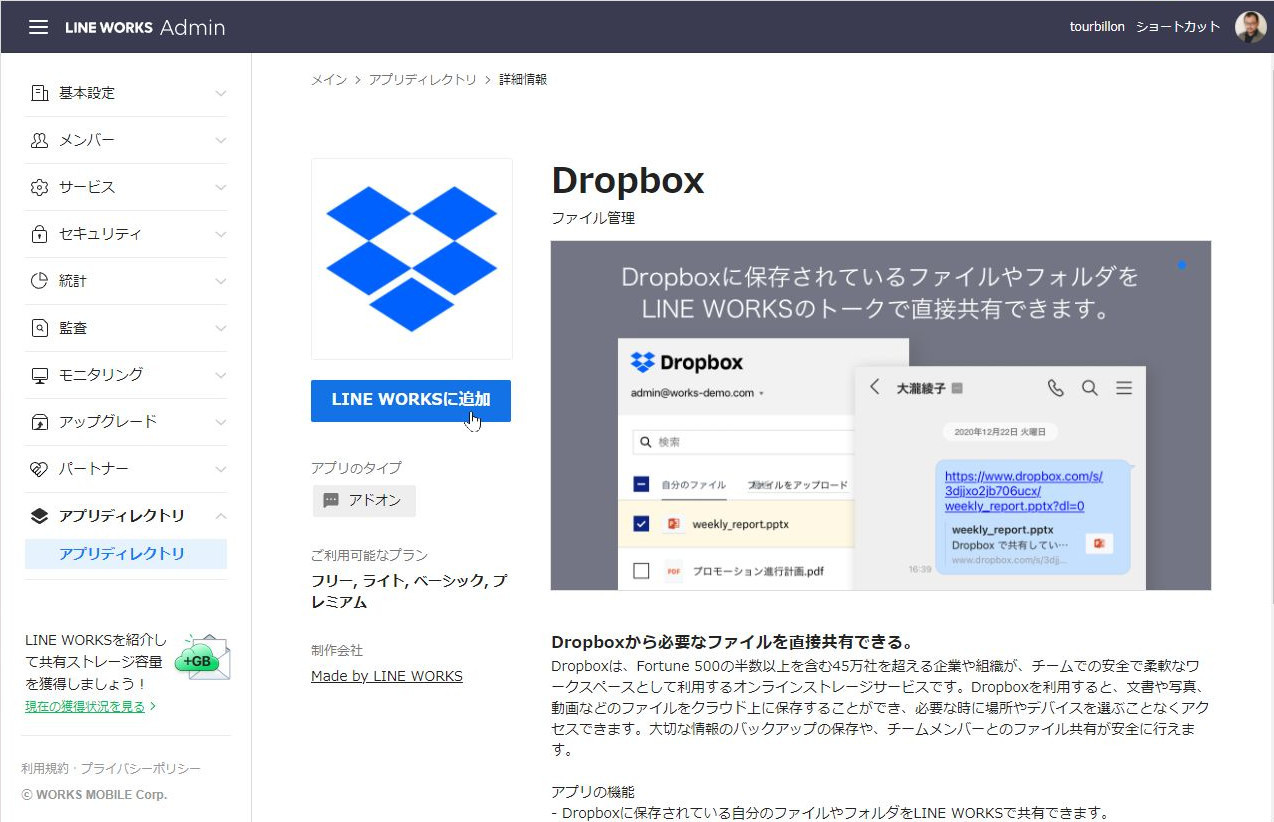The image size is (1274, 822).
Task: Click the 基本設定 building icon
Action: pyautogui.click(x=40, y=93)
